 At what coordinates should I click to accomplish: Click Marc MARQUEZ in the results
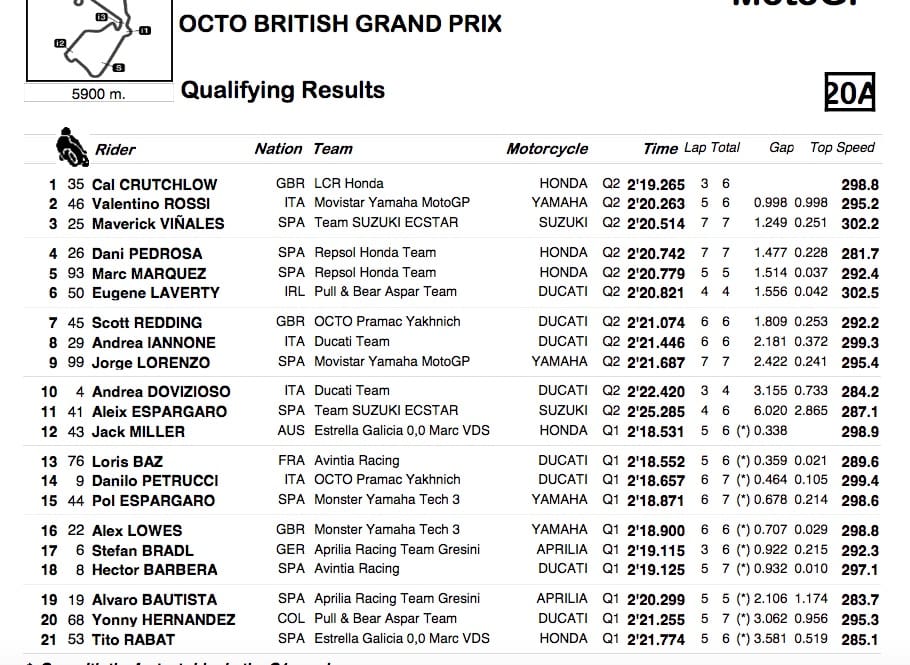pyautogui.click(x=149, y=273)
